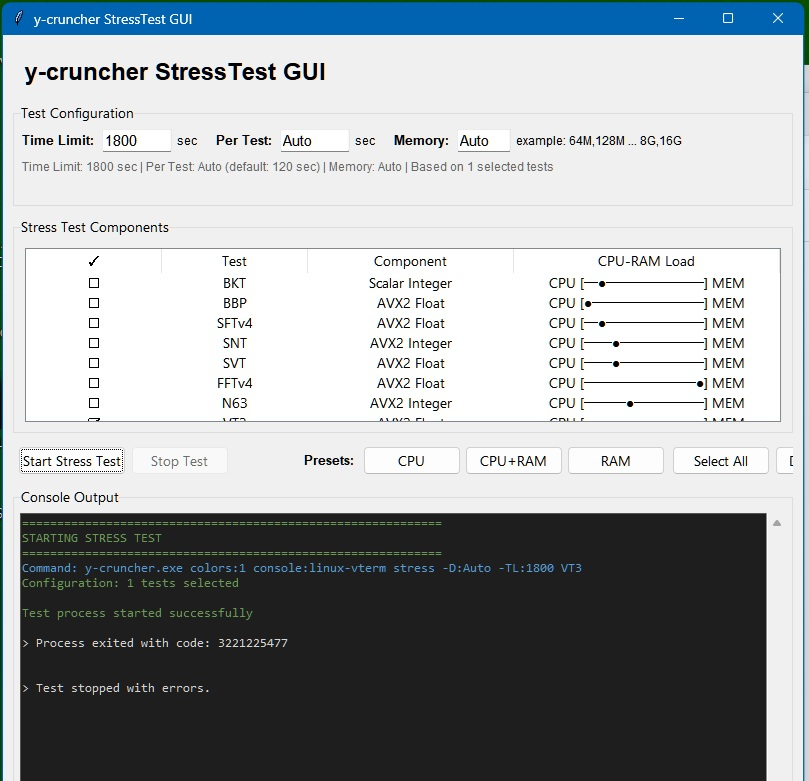The height and width of the screenshot is (781, 809).
Task: Tick the BBP test checkbox
Action: pos(94,303)
